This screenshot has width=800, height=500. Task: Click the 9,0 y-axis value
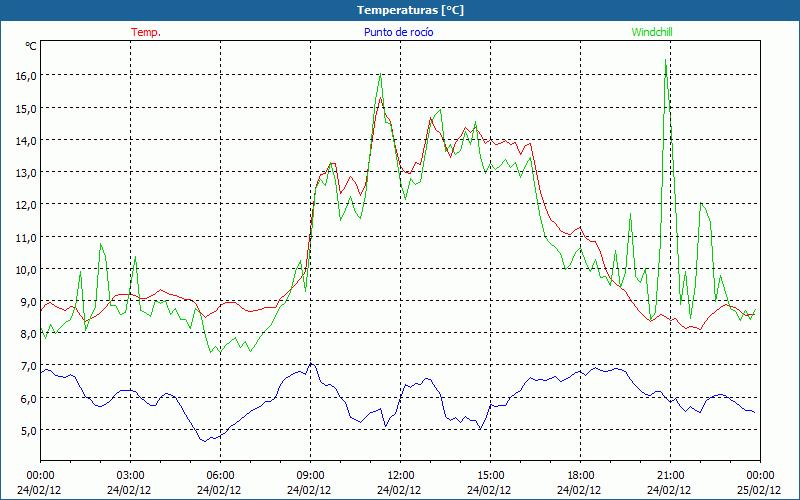click(29, 302)
